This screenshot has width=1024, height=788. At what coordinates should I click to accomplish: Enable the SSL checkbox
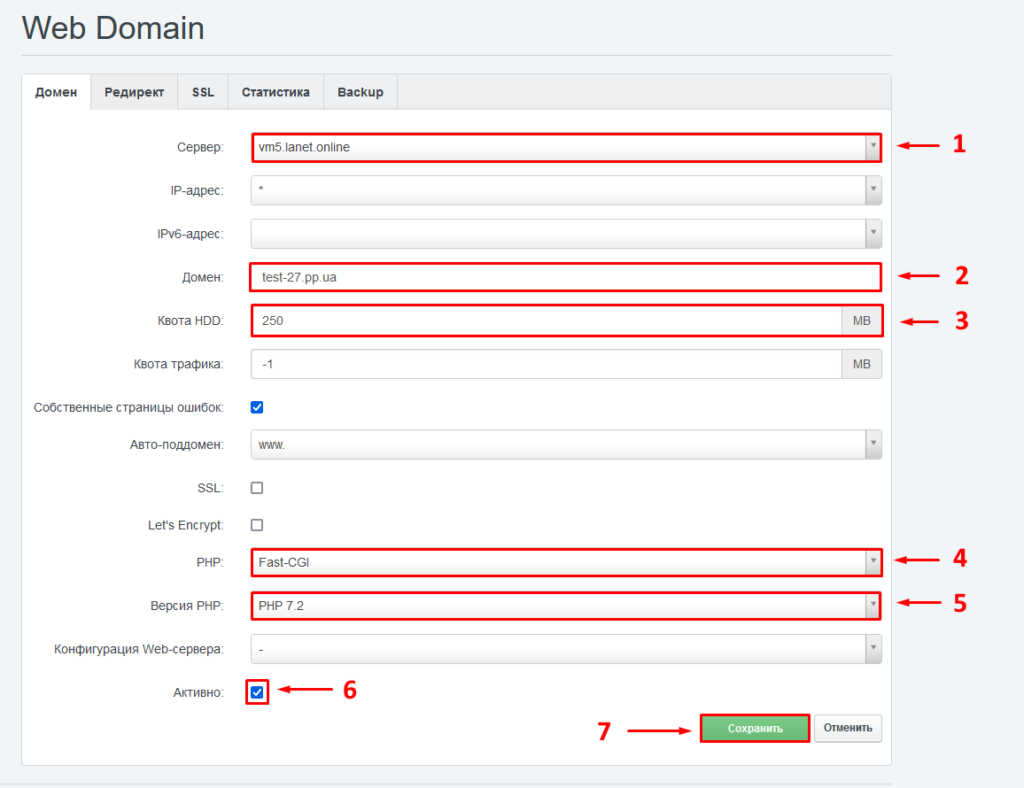point(257,488)
